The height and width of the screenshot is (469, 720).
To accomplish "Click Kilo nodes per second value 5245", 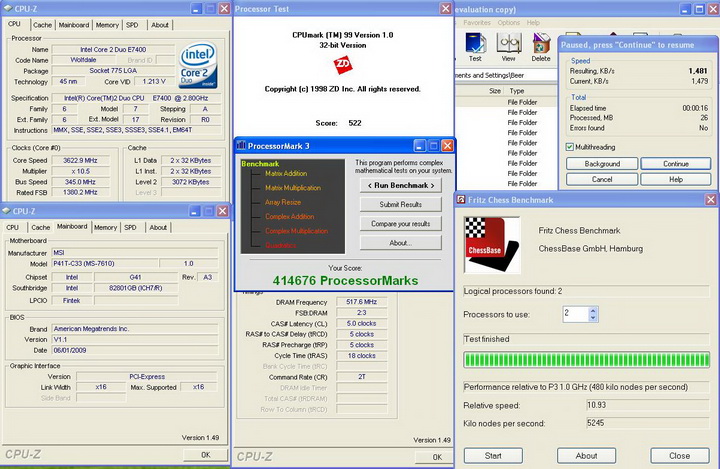I will pyautogui.click(x=647, y=423).
